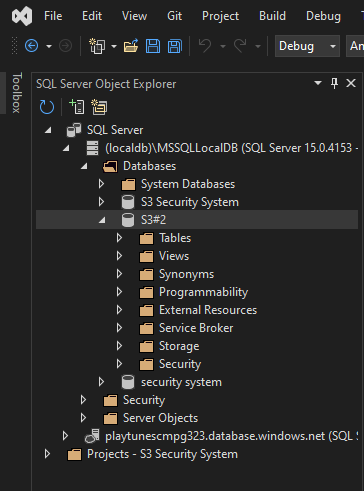Open the View menu

click(x=134, y=16)
